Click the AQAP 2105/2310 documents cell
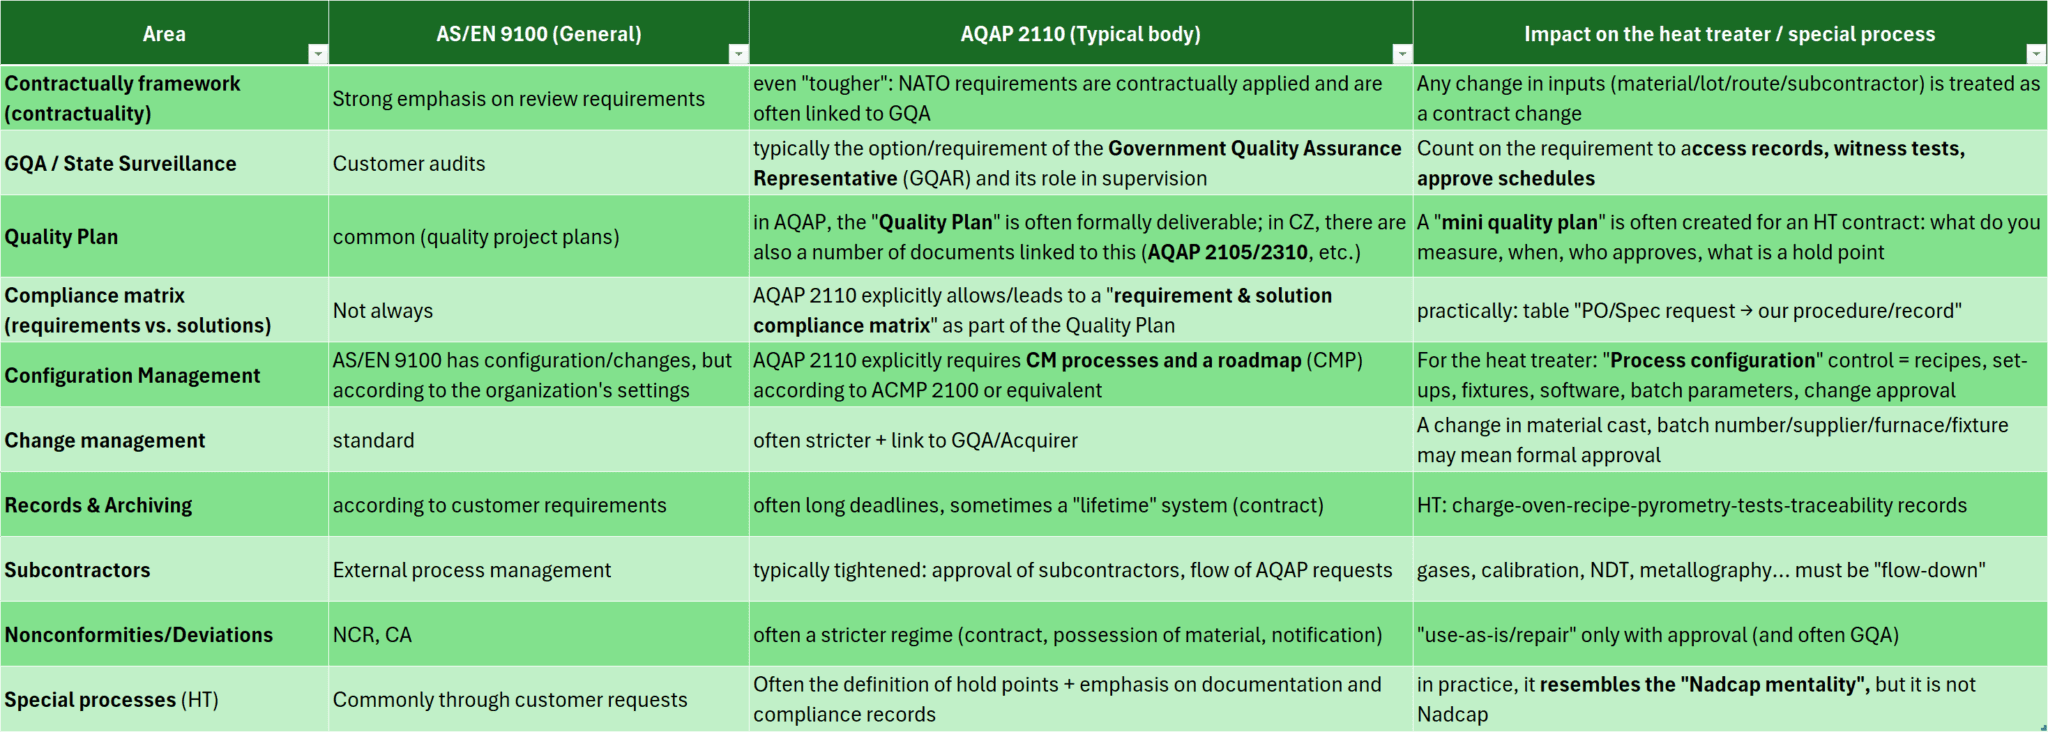The image size is (2048, 732). 1081,236
